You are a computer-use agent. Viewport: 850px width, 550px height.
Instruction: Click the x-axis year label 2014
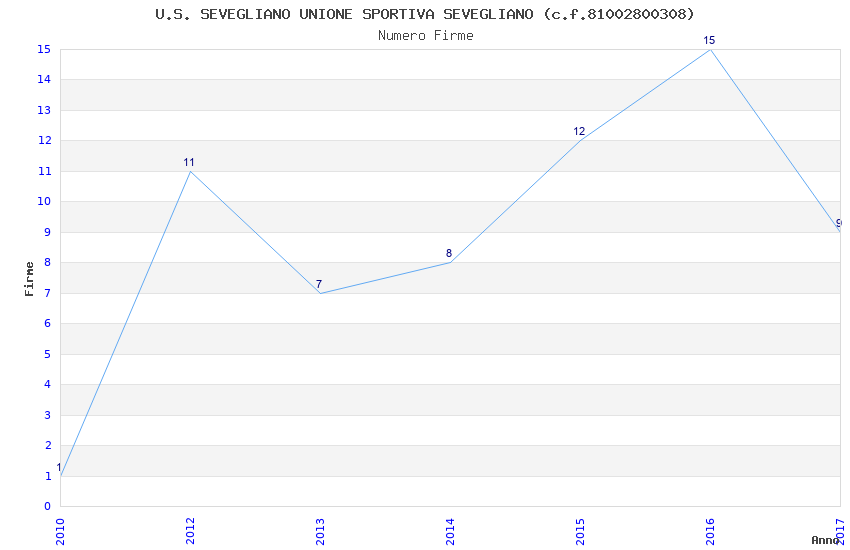[x=450, y=532]
